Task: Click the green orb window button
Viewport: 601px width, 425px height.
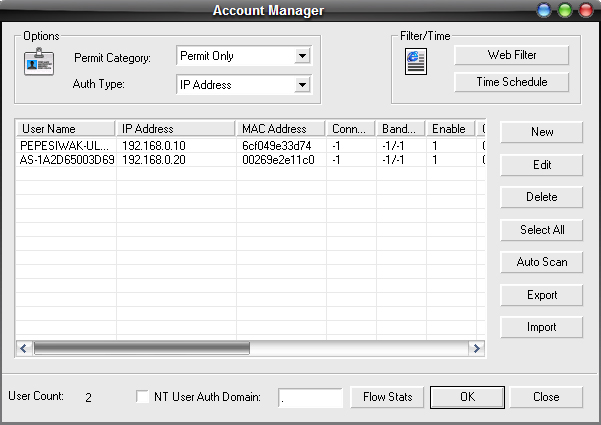Action: pos(565,10)
